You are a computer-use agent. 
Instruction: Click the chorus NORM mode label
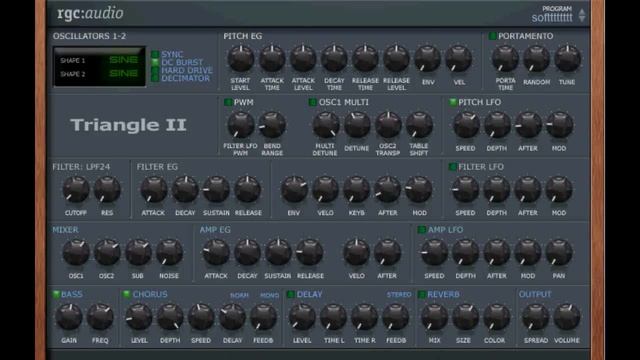(239, 295)
